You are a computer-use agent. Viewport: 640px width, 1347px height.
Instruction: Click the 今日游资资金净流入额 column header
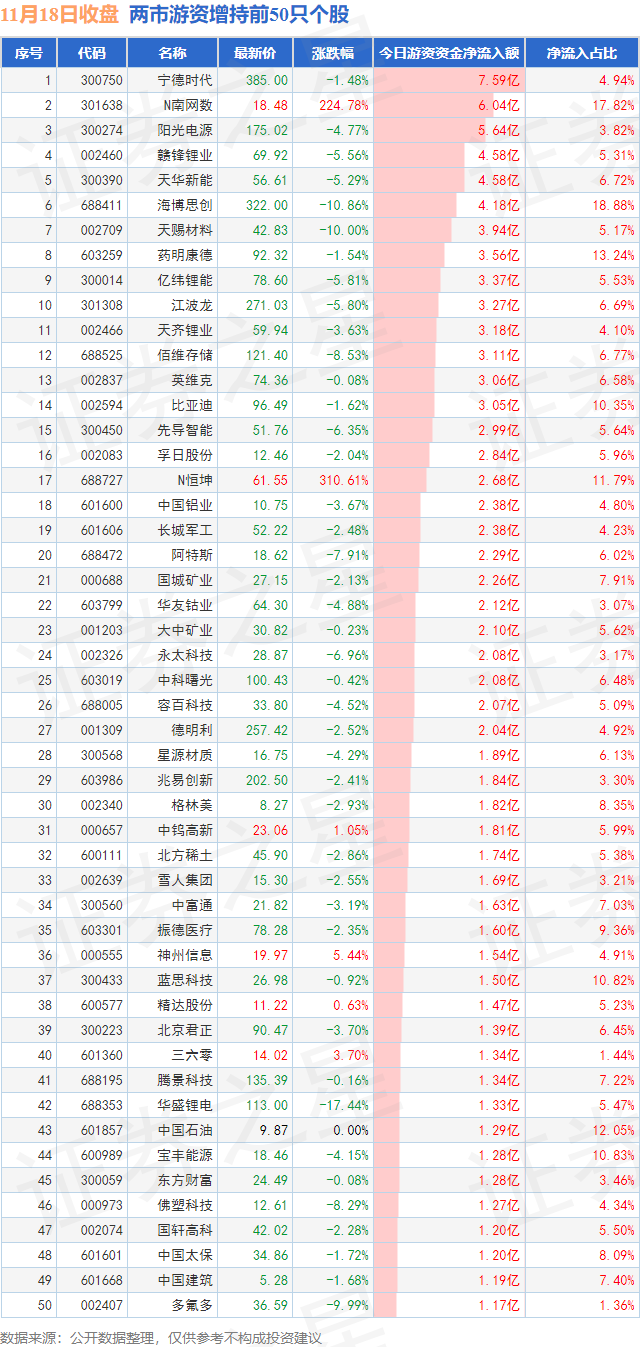pyautogui.click(x=448, y=54)
